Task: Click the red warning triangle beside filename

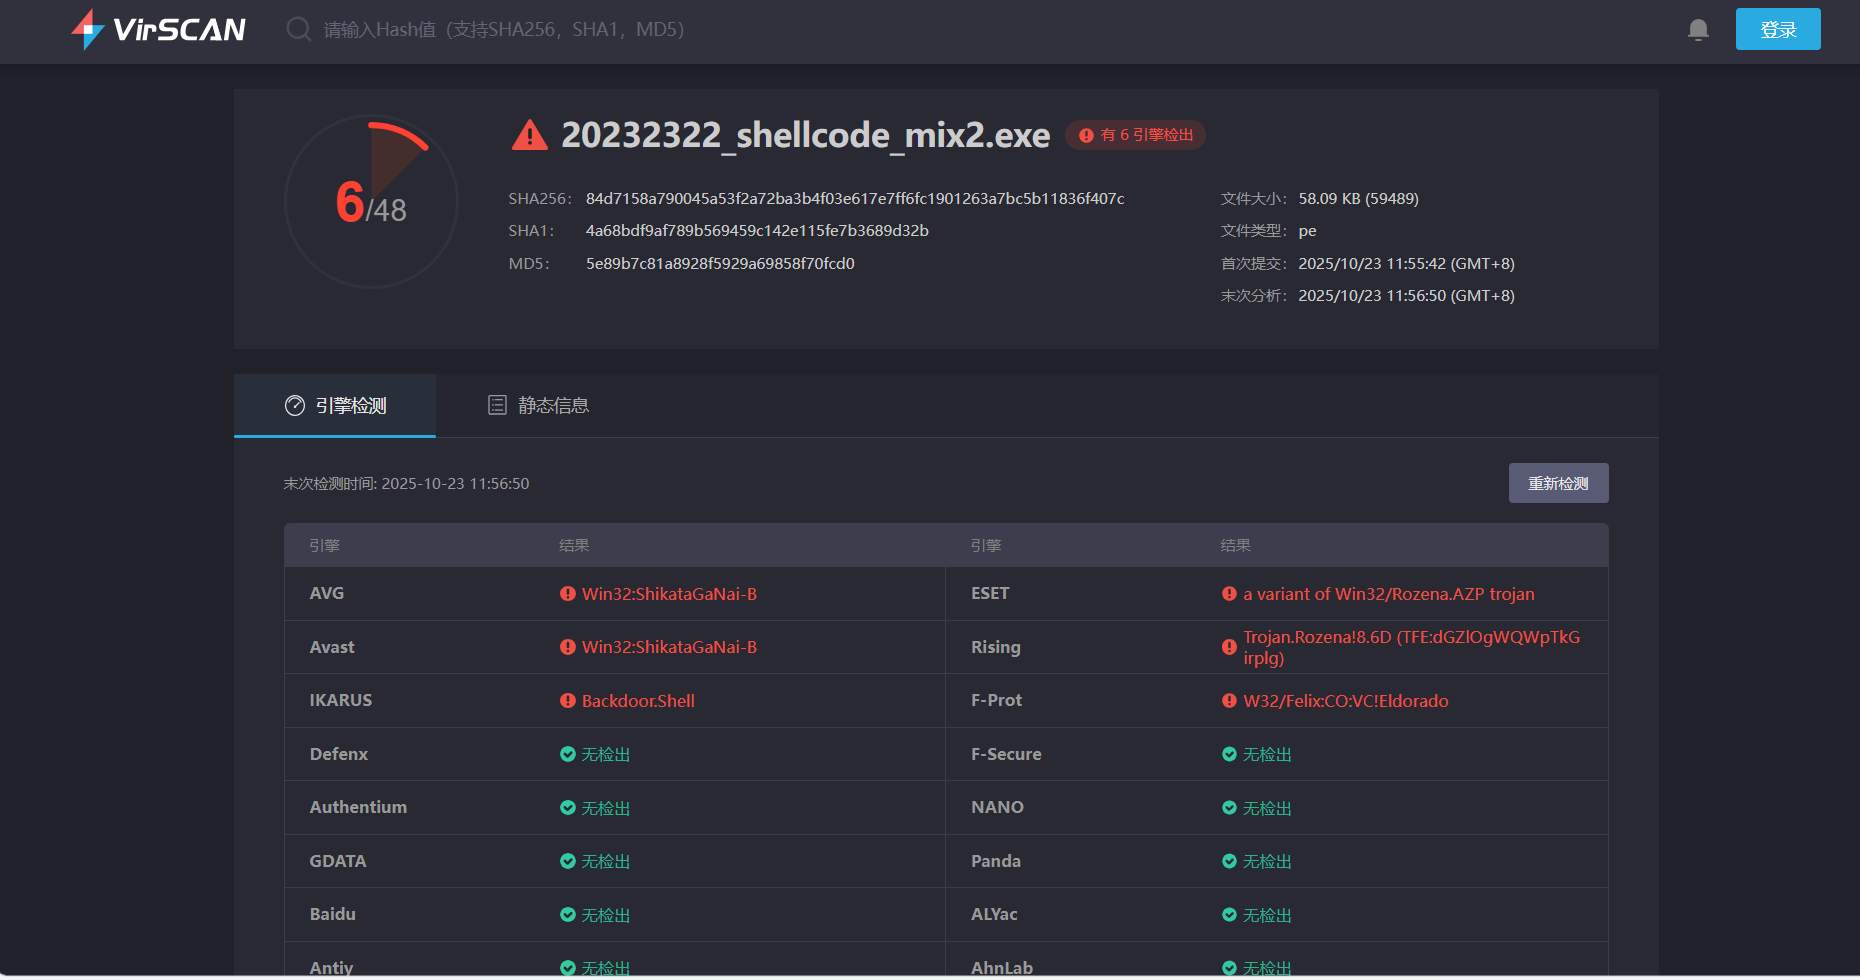Action: coord(530,135)
